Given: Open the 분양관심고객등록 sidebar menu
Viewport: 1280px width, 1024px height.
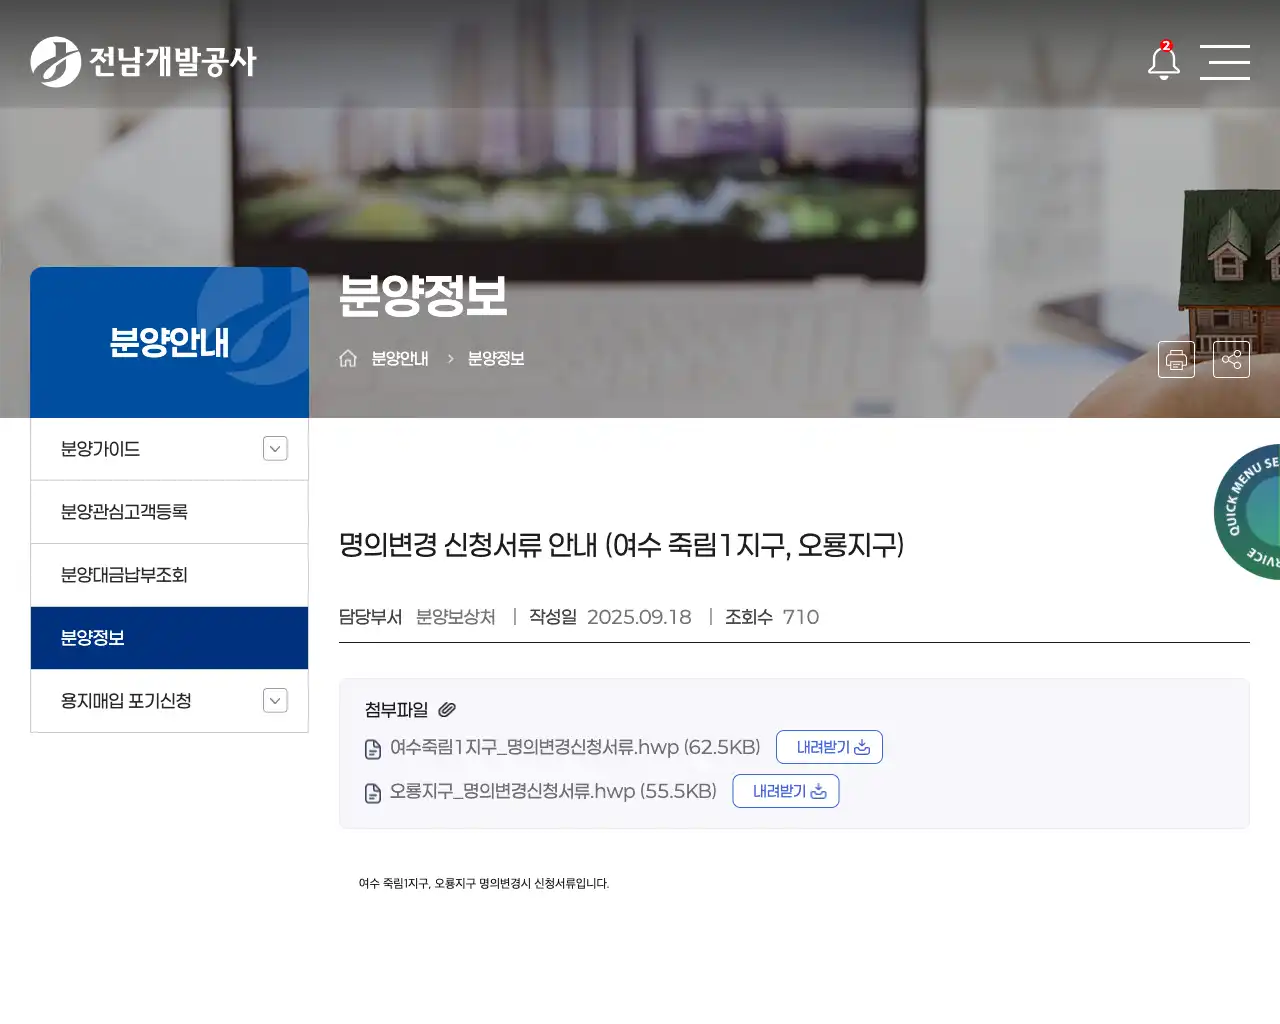Looking at the screenshot, I should pyautogui.click(x=169, y=512).
